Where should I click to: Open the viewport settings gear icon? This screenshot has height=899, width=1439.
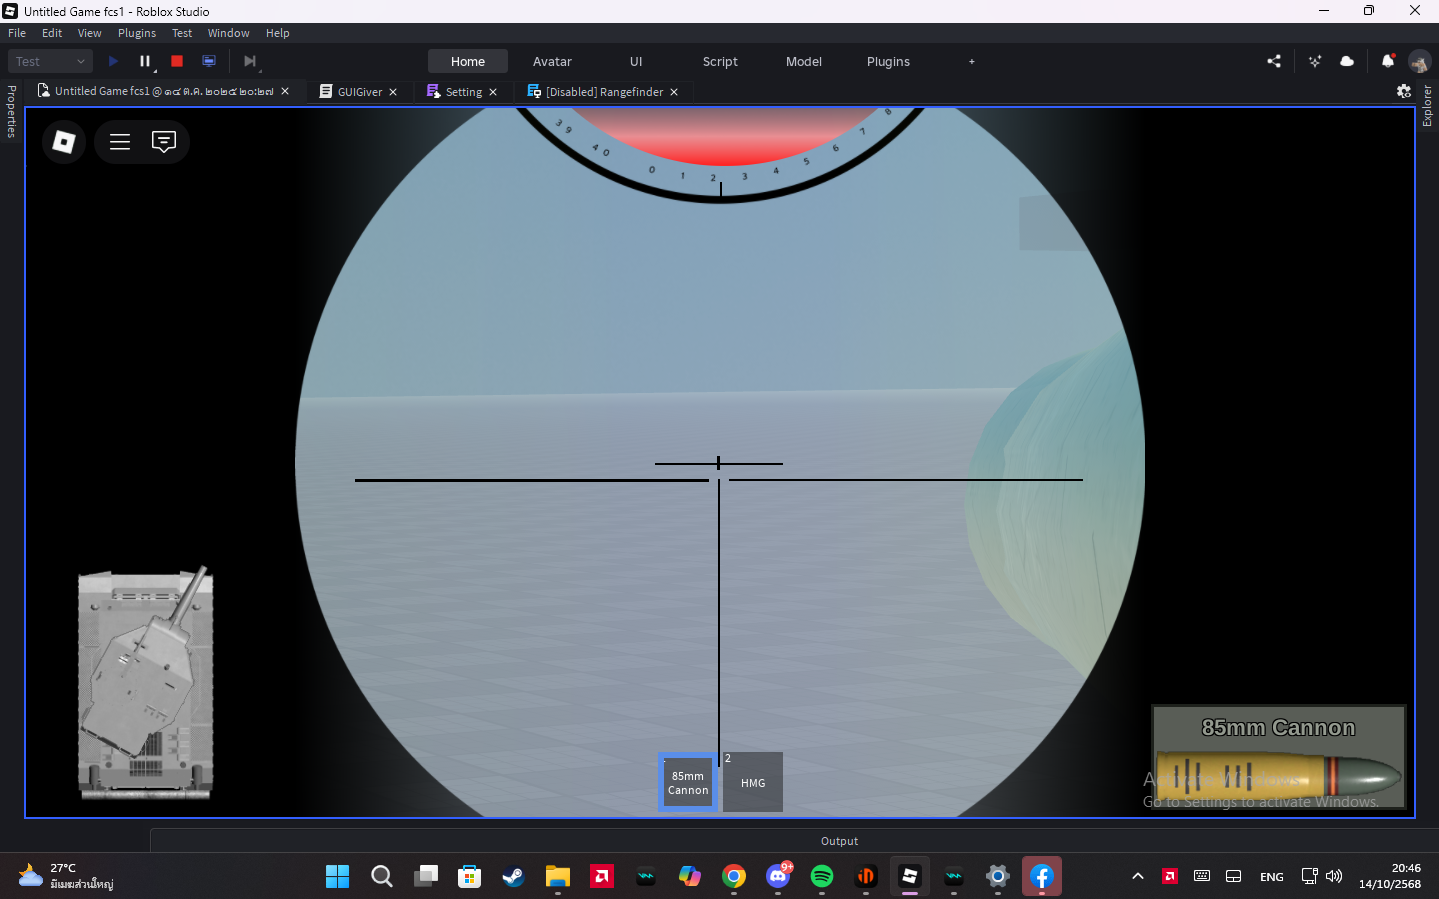pos(1404,91)
